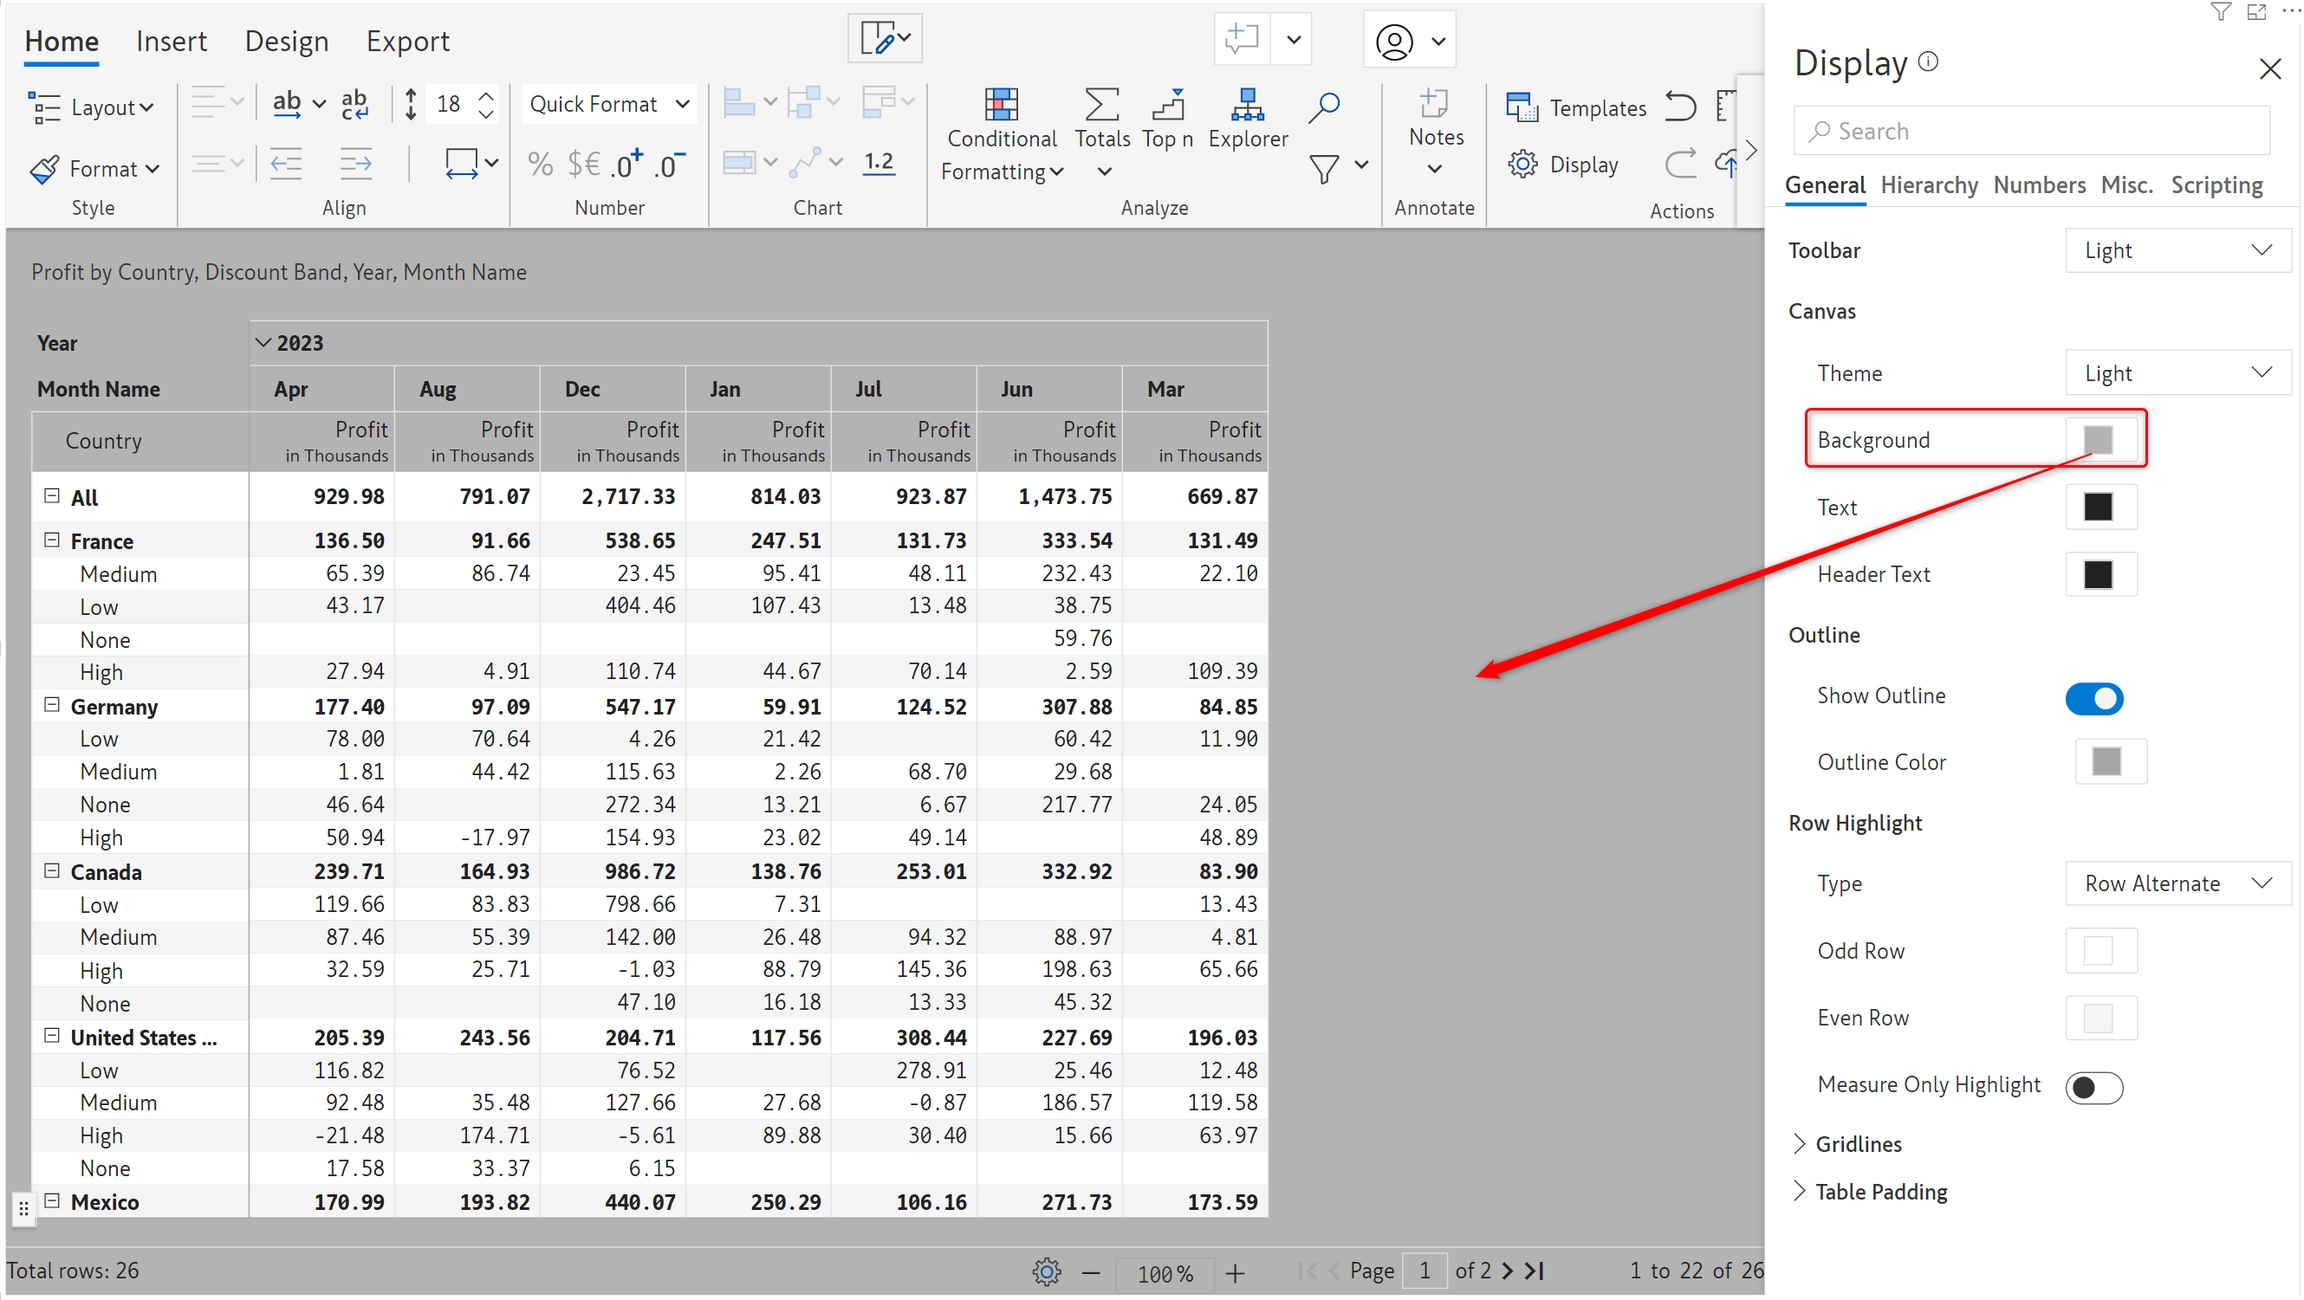The width and height of the screenshot is (2304, 1300).
Task: Go to next page arrow
Action: click(x=1507, y=1271)
